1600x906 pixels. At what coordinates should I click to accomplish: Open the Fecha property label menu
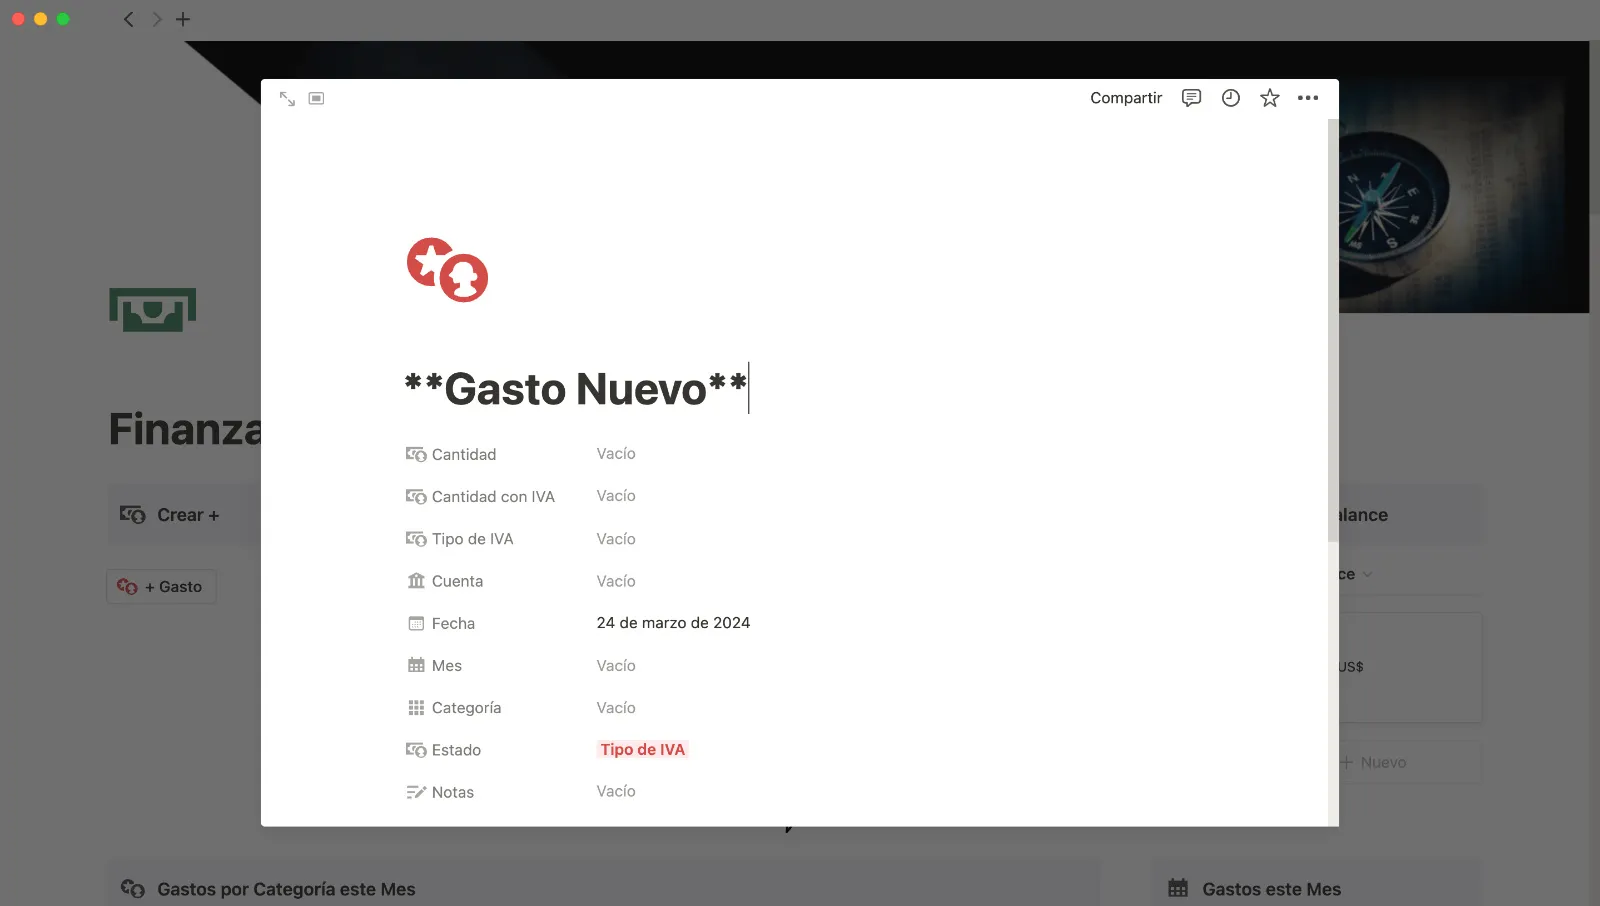[x=453, y=623]
